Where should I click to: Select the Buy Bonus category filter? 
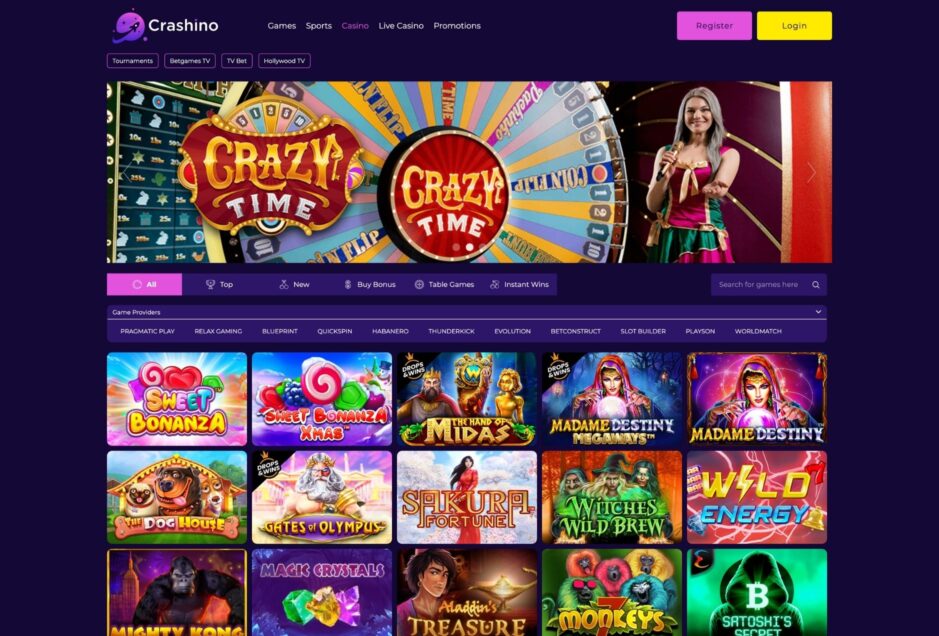coord(369,284)
